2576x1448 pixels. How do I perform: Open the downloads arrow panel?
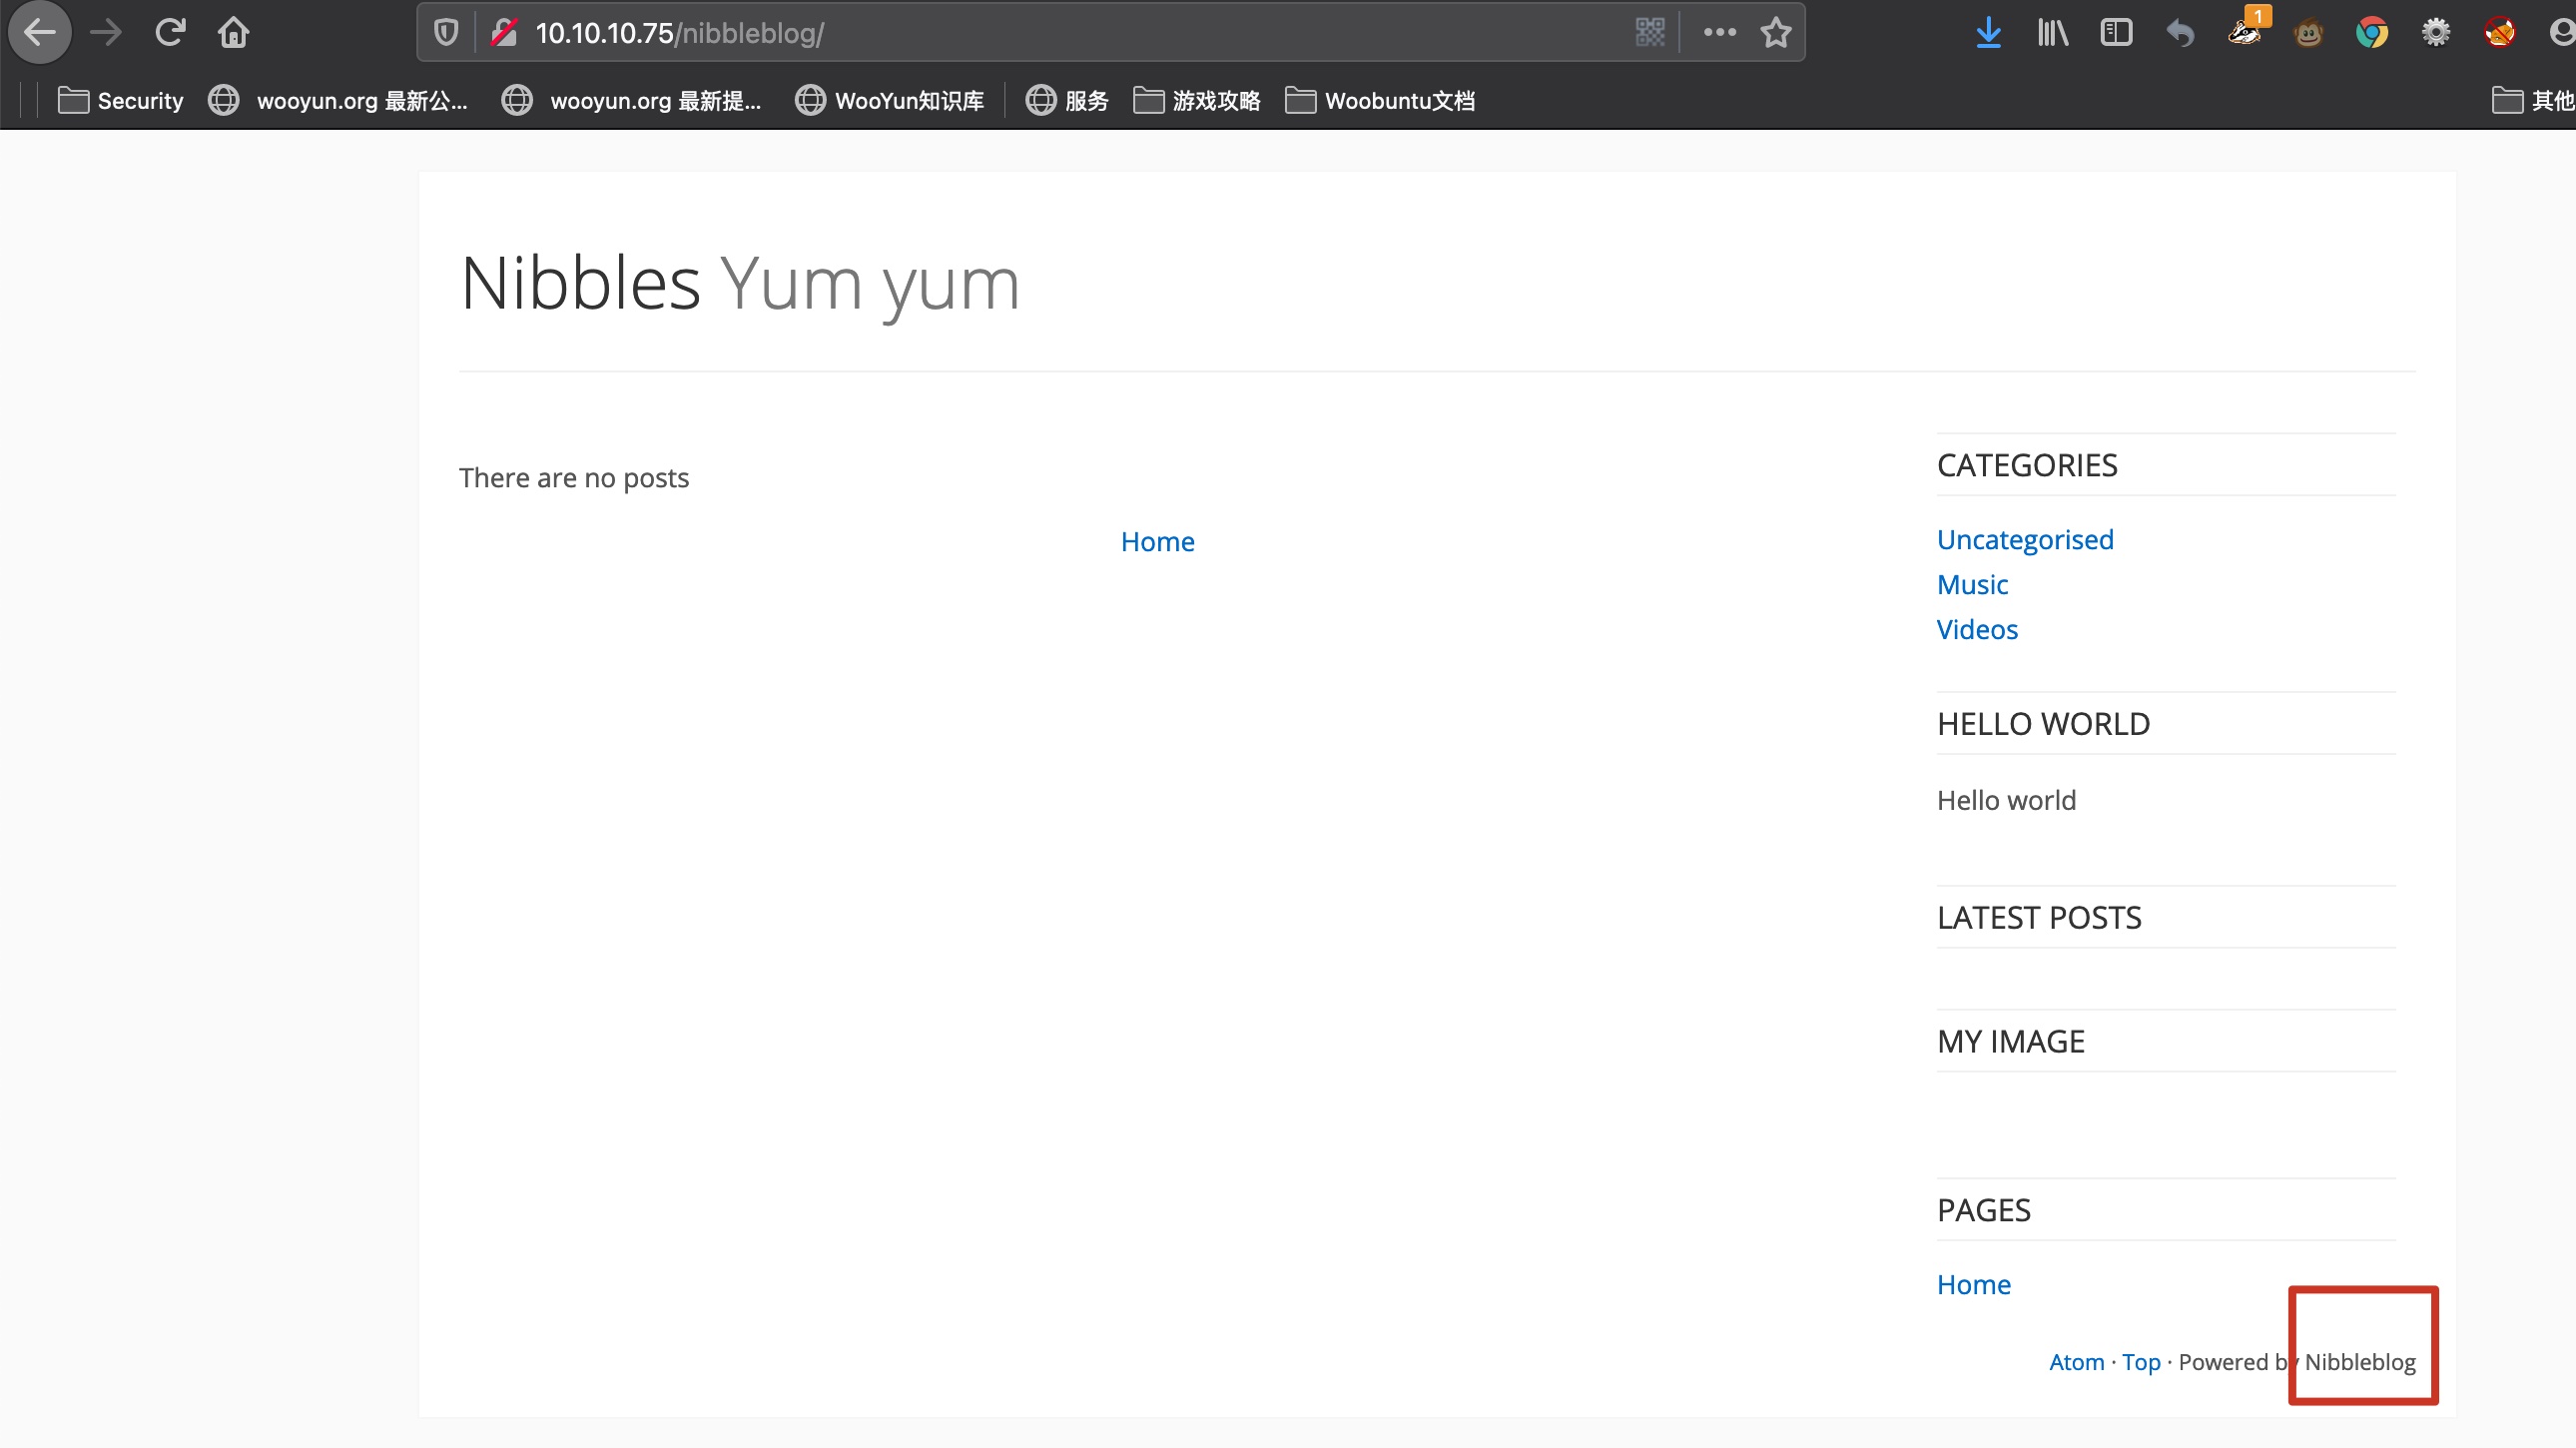pos(1988,33)
